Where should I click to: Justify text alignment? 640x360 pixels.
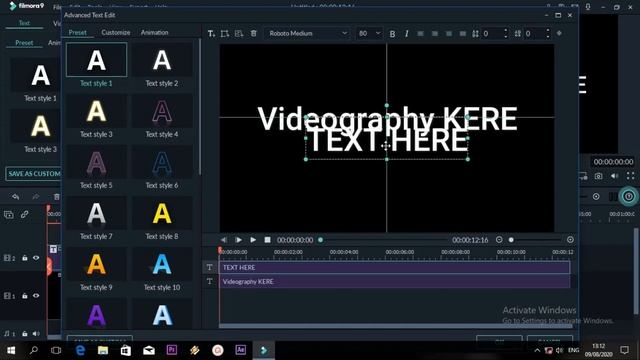(x=462, y=33)
